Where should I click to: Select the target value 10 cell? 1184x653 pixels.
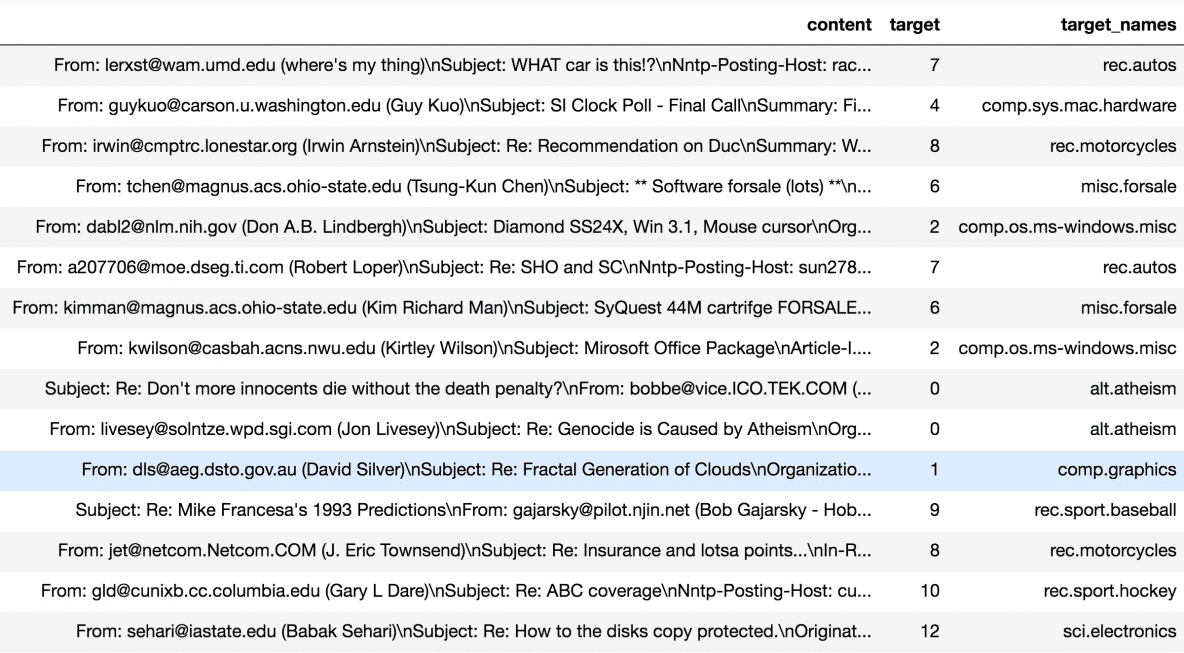point(929,591)
